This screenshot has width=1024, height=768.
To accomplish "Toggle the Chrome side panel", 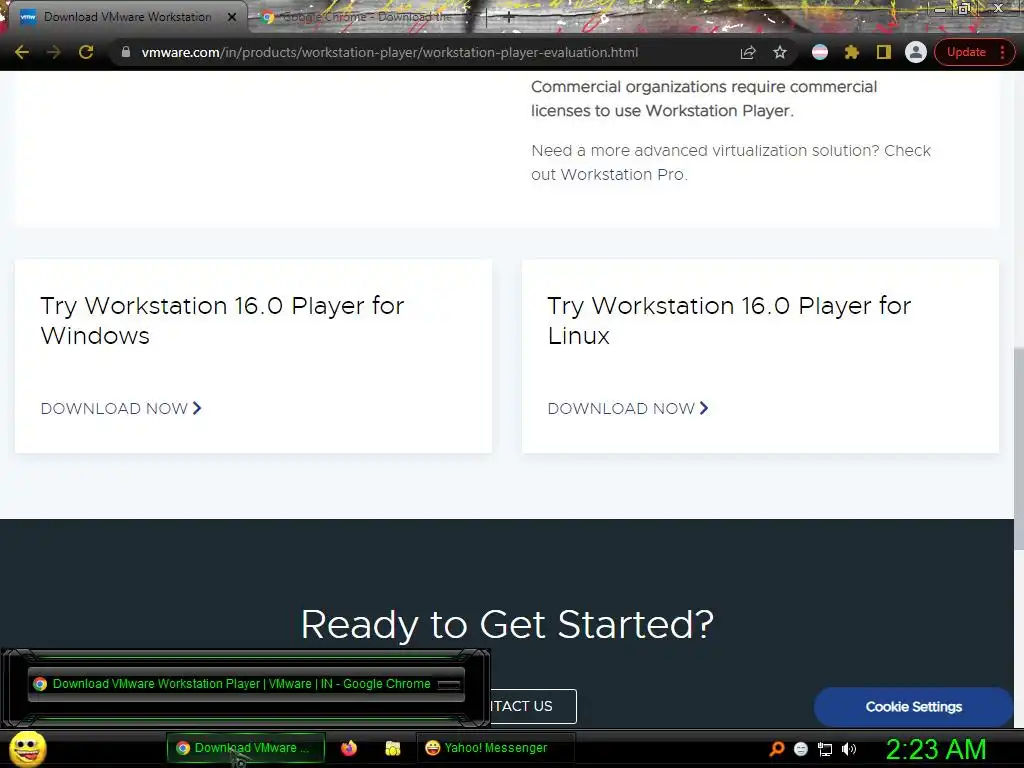I will (884, 52).
